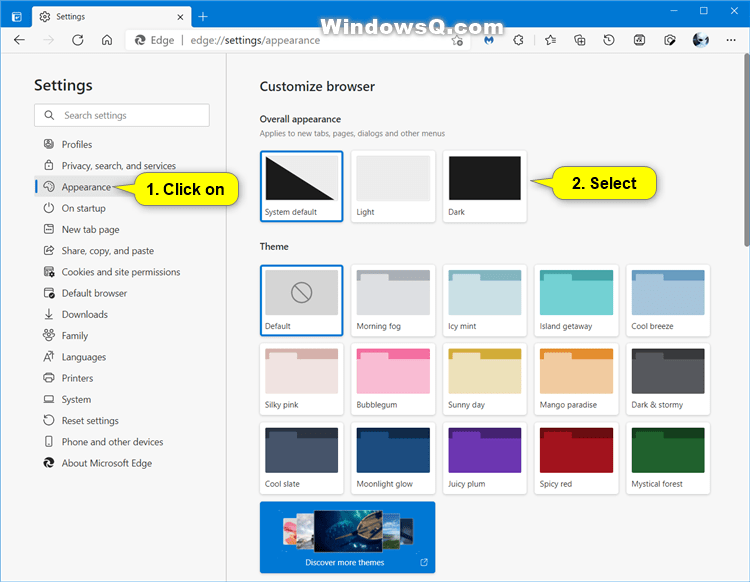
Task: Select the Settings browser tab
Action: click(111, 17)
